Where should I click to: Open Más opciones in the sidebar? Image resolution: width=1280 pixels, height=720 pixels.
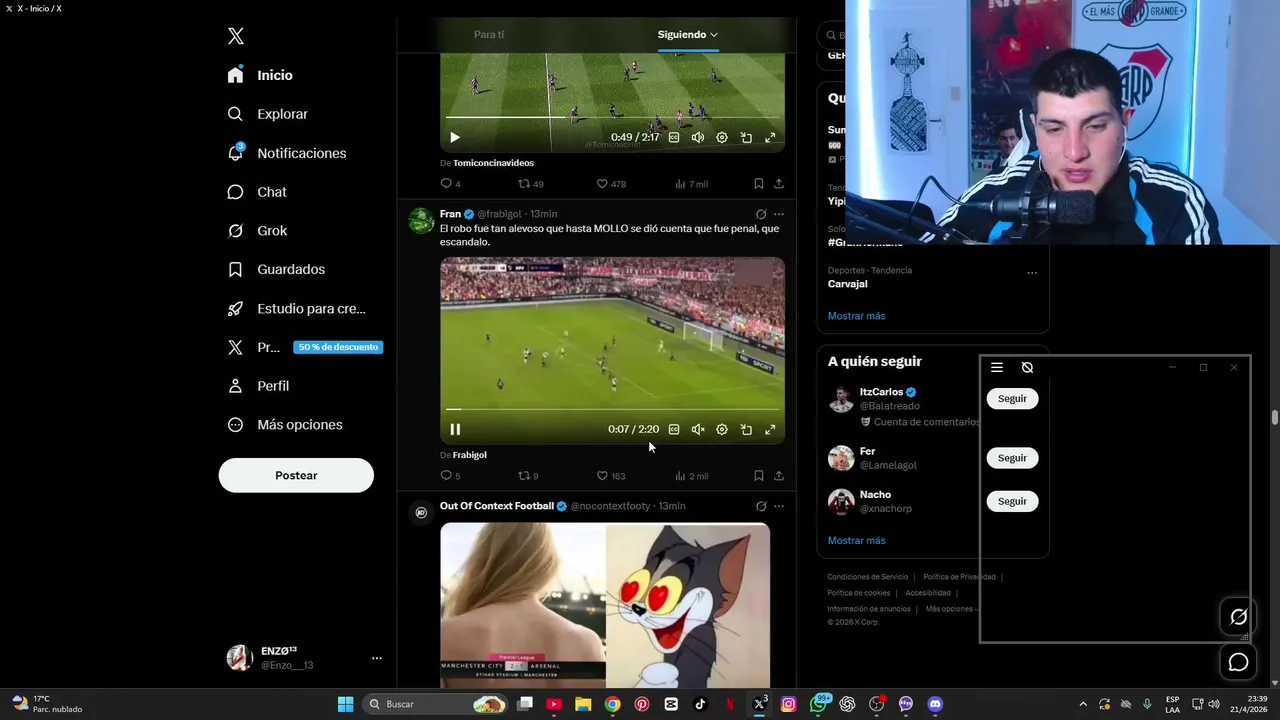tap(285, 425)
